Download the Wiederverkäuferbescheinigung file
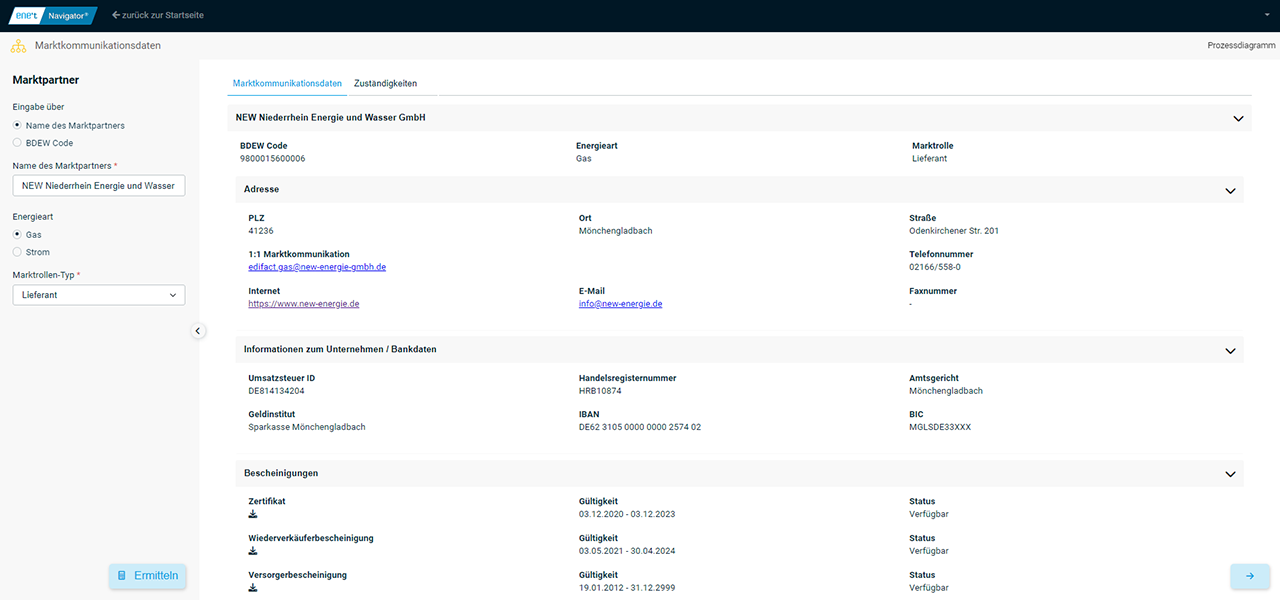The image size is (1280, 600). click(253, 551)
